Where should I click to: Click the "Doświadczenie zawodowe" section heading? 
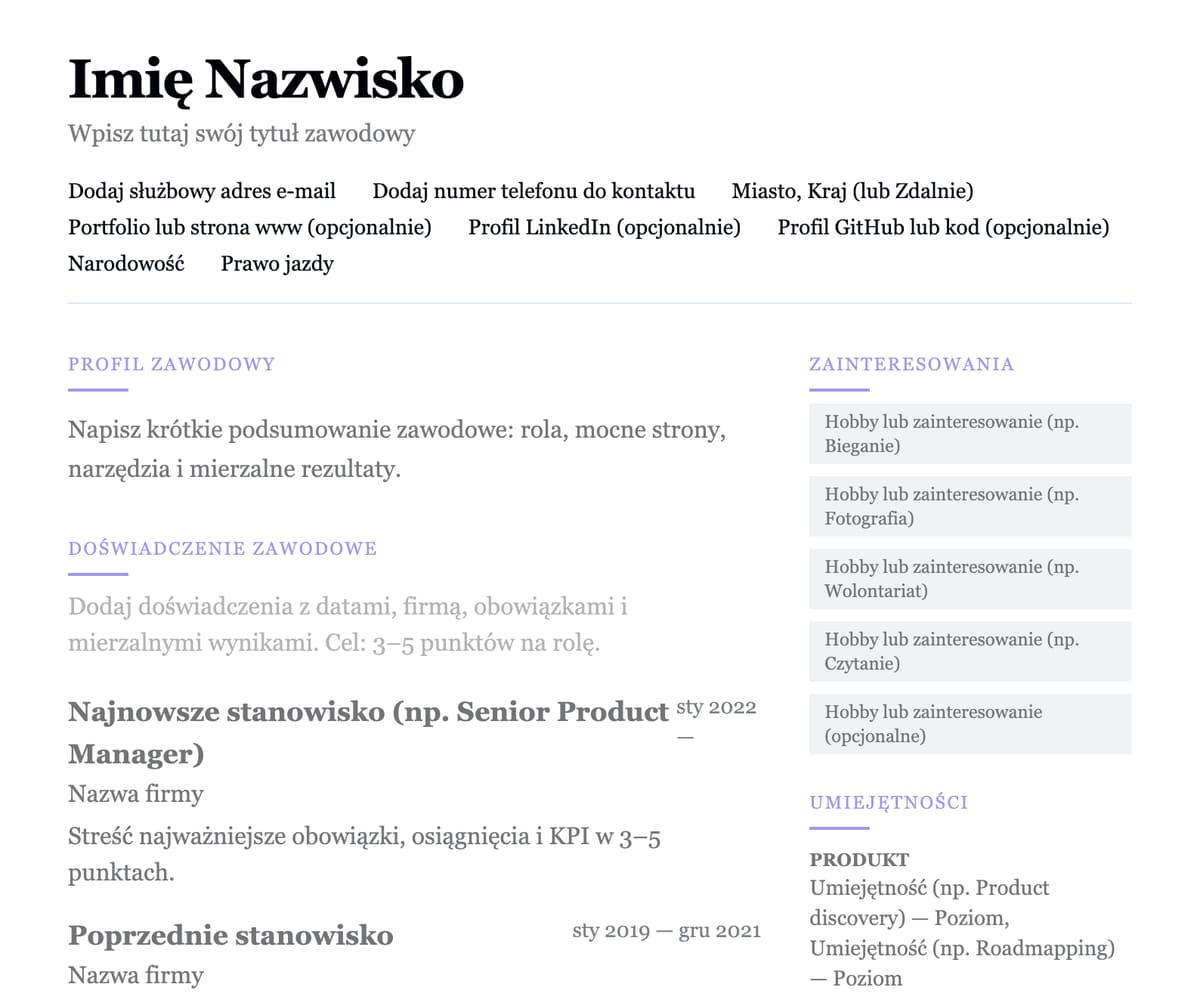tap(222, 548)
